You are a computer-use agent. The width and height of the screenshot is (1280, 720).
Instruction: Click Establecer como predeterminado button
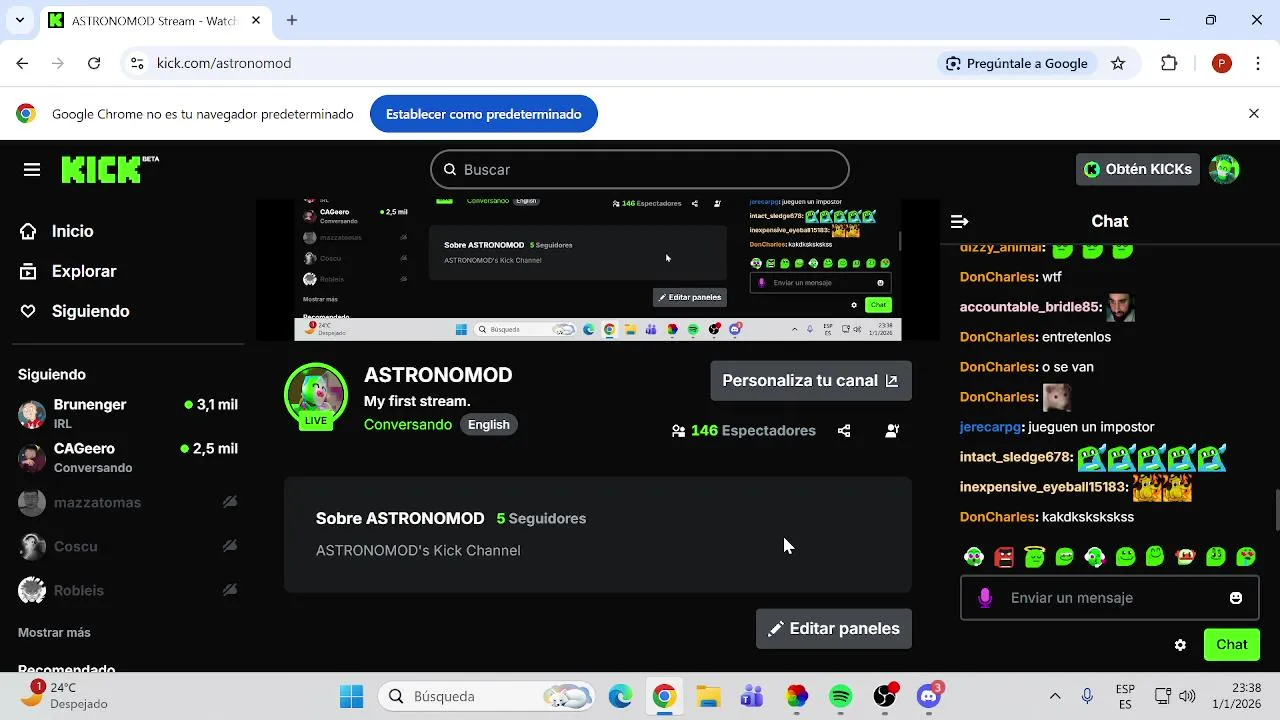484,114
